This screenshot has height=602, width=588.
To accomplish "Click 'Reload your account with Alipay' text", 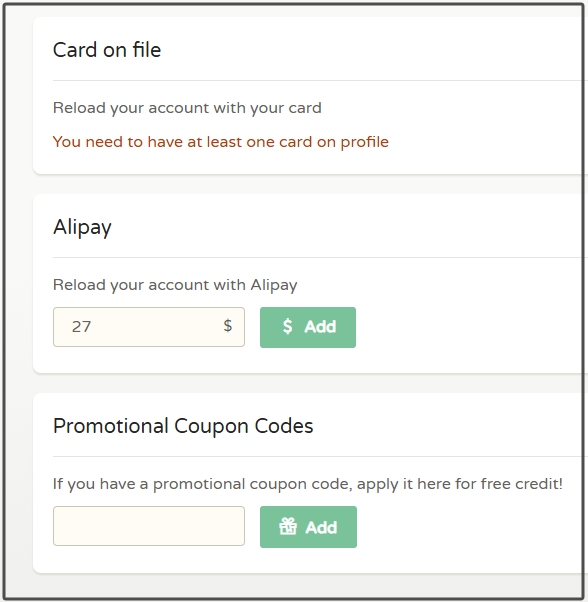I will [x=175, y=285].
